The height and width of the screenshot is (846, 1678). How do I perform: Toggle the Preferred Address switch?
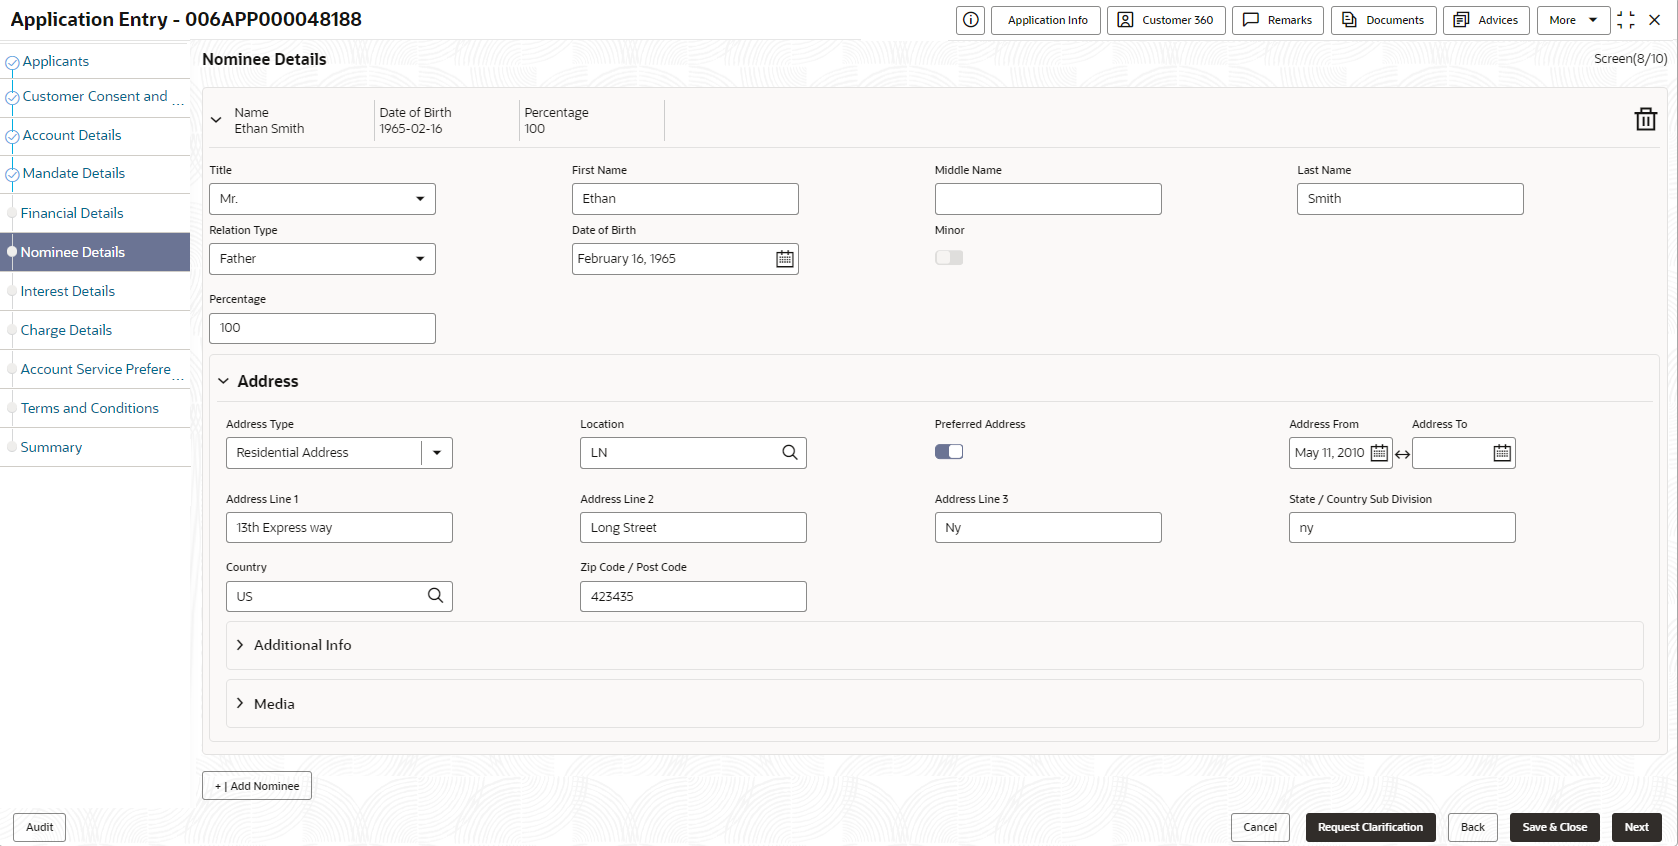coord(949,452)
